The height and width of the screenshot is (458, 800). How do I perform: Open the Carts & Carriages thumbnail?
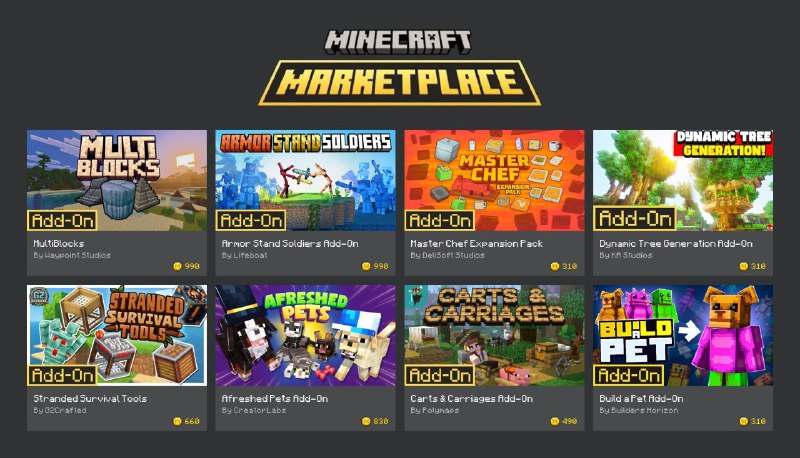point(494,335)
